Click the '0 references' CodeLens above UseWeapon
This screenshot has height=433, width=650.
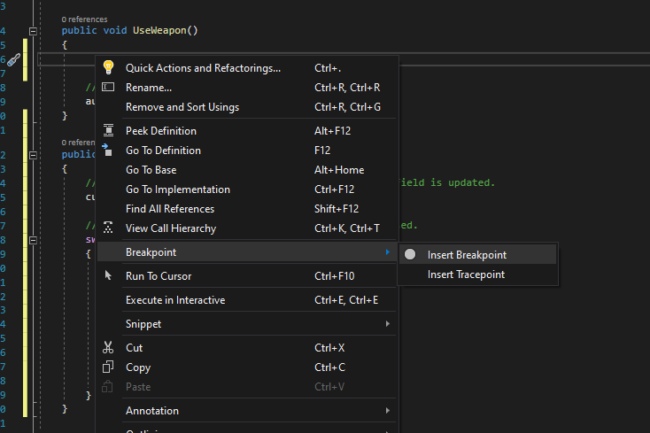(84, 19)
